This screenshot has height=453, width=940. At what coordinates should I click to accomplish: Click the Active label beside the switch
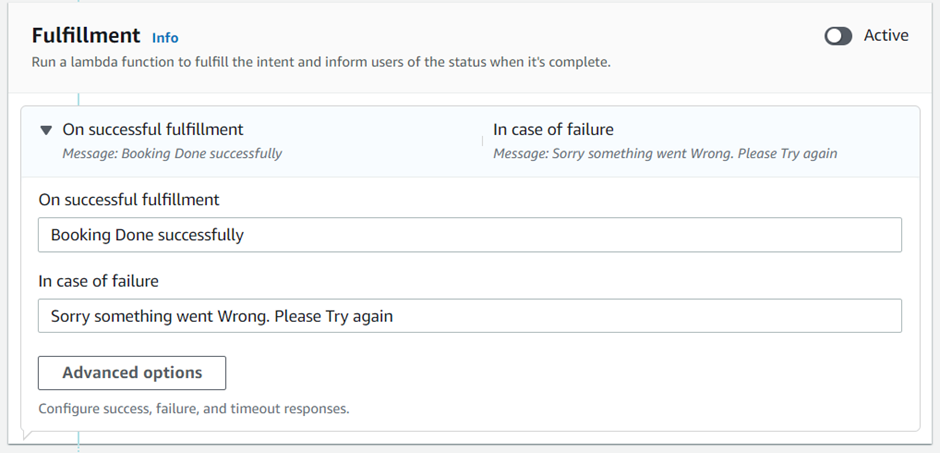(x=886, y=36)
